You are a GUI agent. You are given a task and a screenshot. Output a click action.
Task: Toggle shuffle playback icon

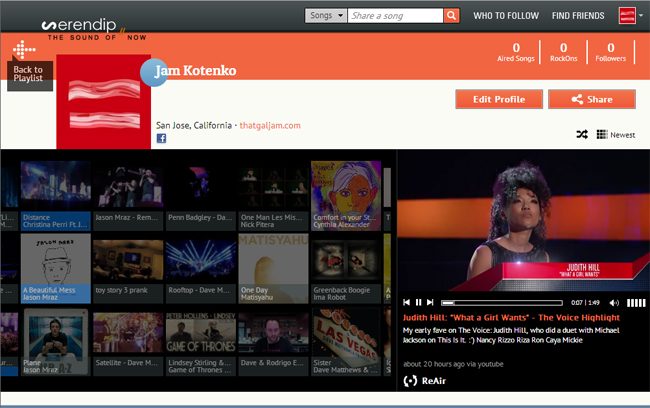582,134
